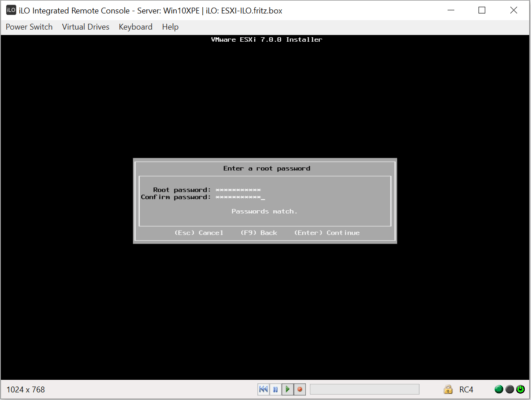
Task: Open the Keyboard menu
Action: (x=135, y=27)
